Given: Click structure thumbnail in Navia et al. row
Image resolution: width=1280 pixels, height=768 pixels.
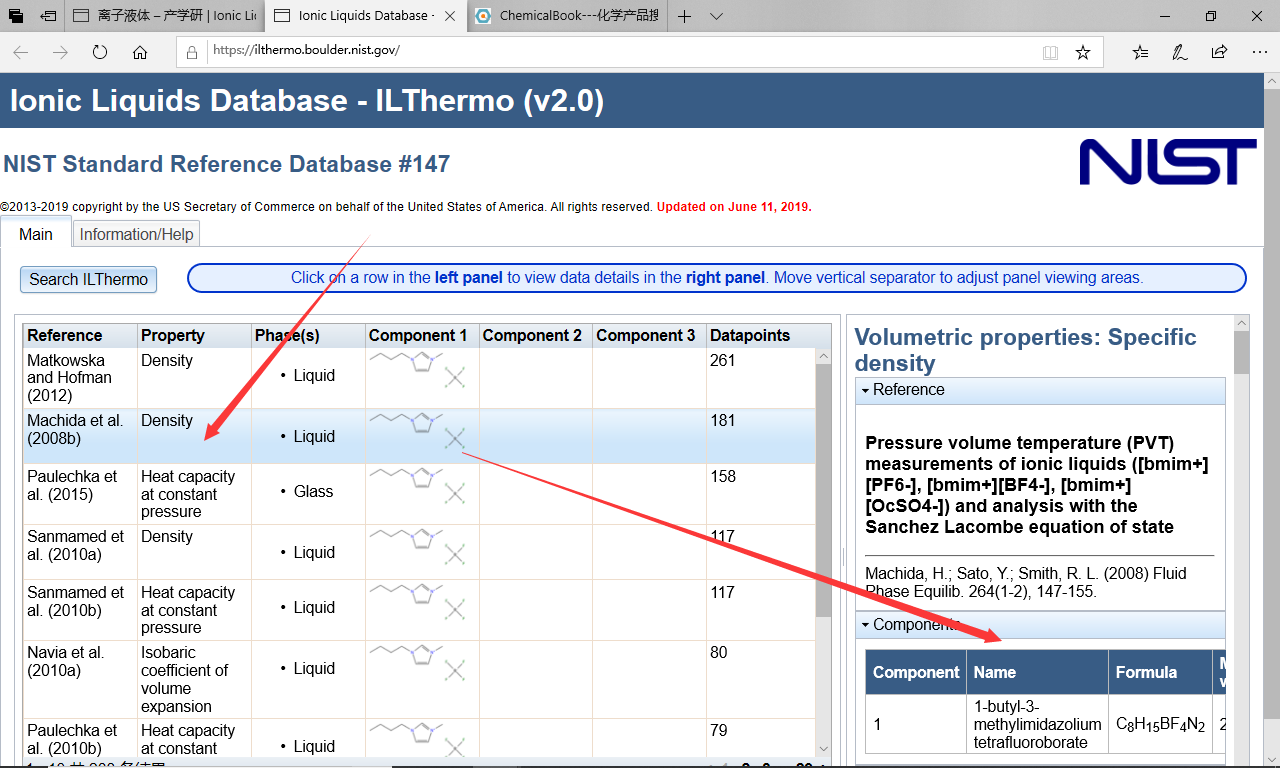Looking at the screenshot, I should (x=419, y=661).
